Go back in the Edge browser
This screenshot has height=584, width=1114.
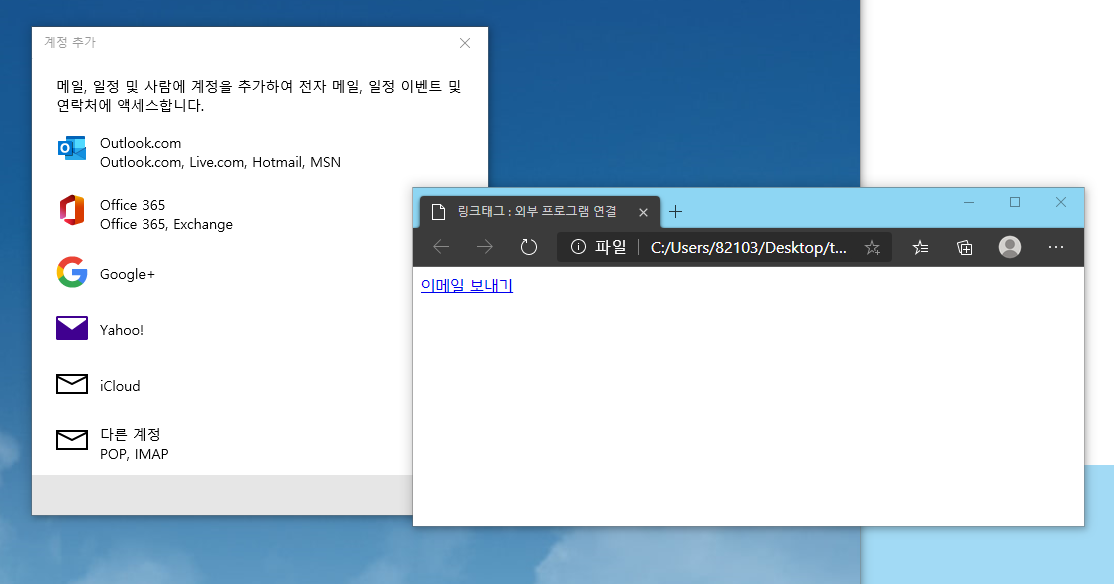(x=441, y=247)
